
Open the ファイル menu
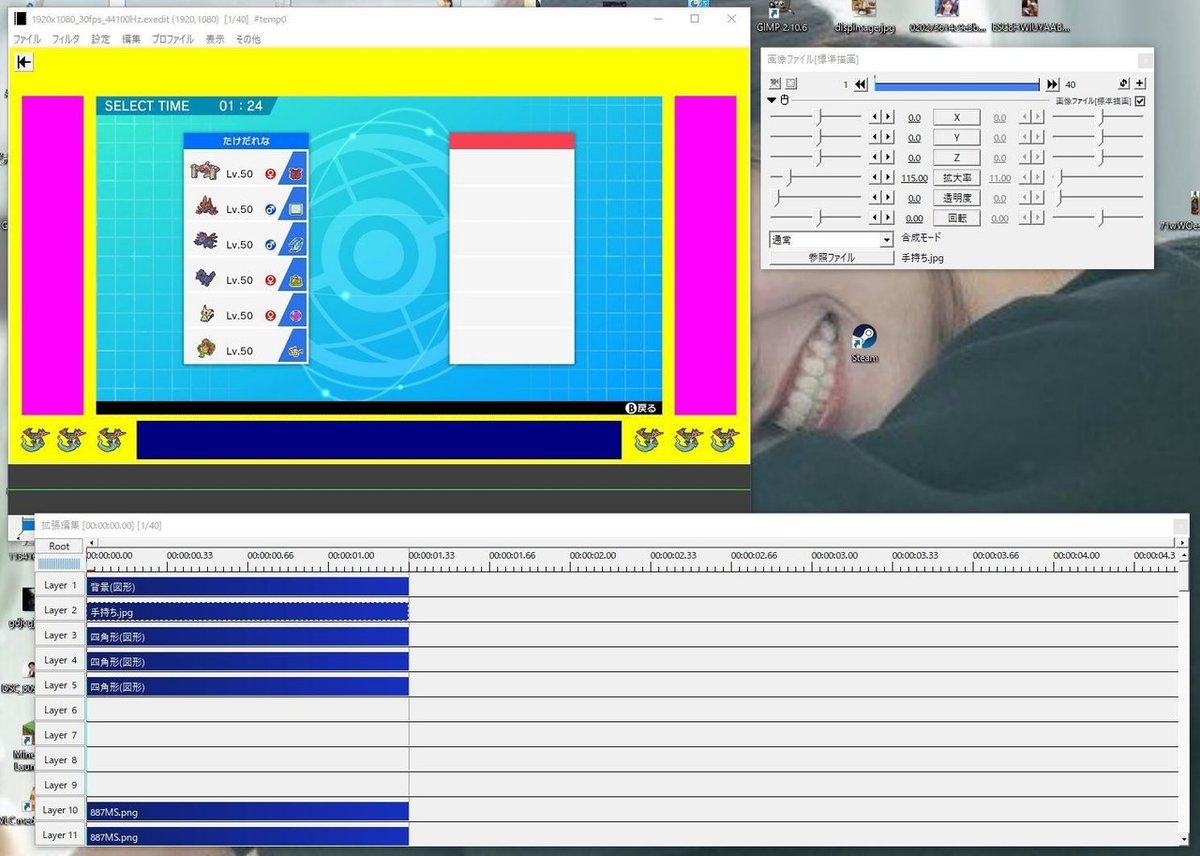[x=27, y=39]
